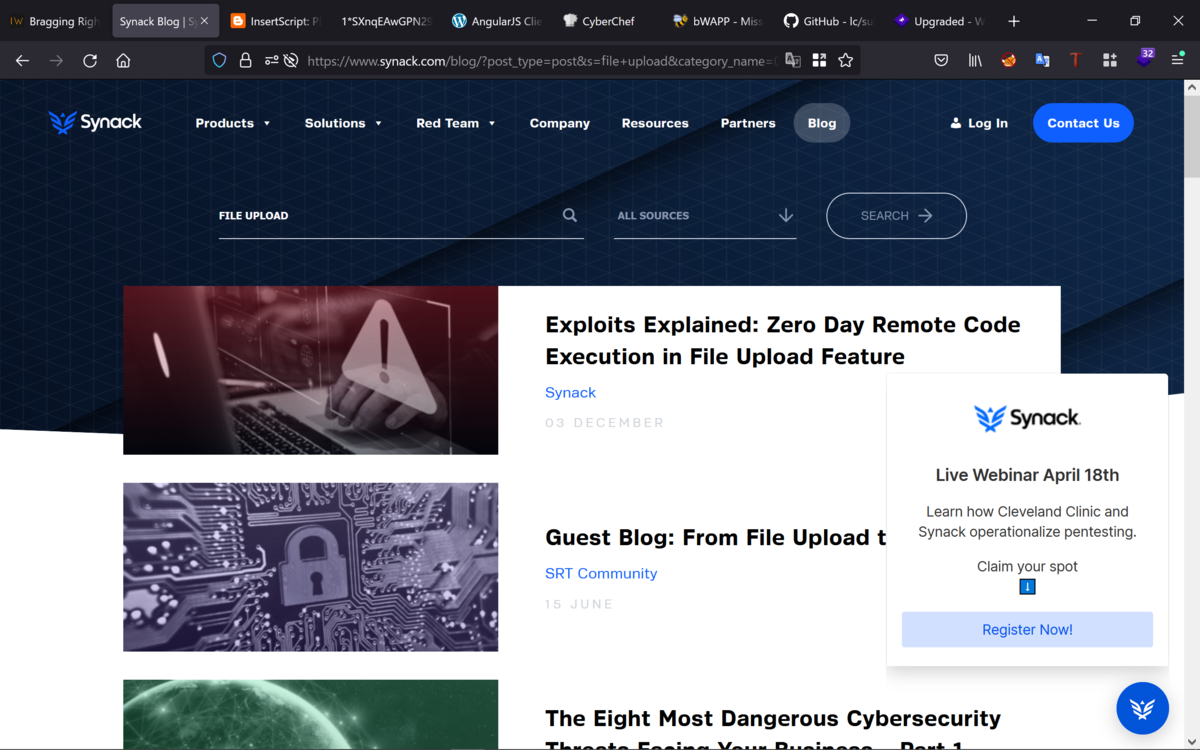Open tracking protection shield info
Image resolution: width=1200 pixels, height=750 pixels.
pyautogui.click(x=220, y=61)
